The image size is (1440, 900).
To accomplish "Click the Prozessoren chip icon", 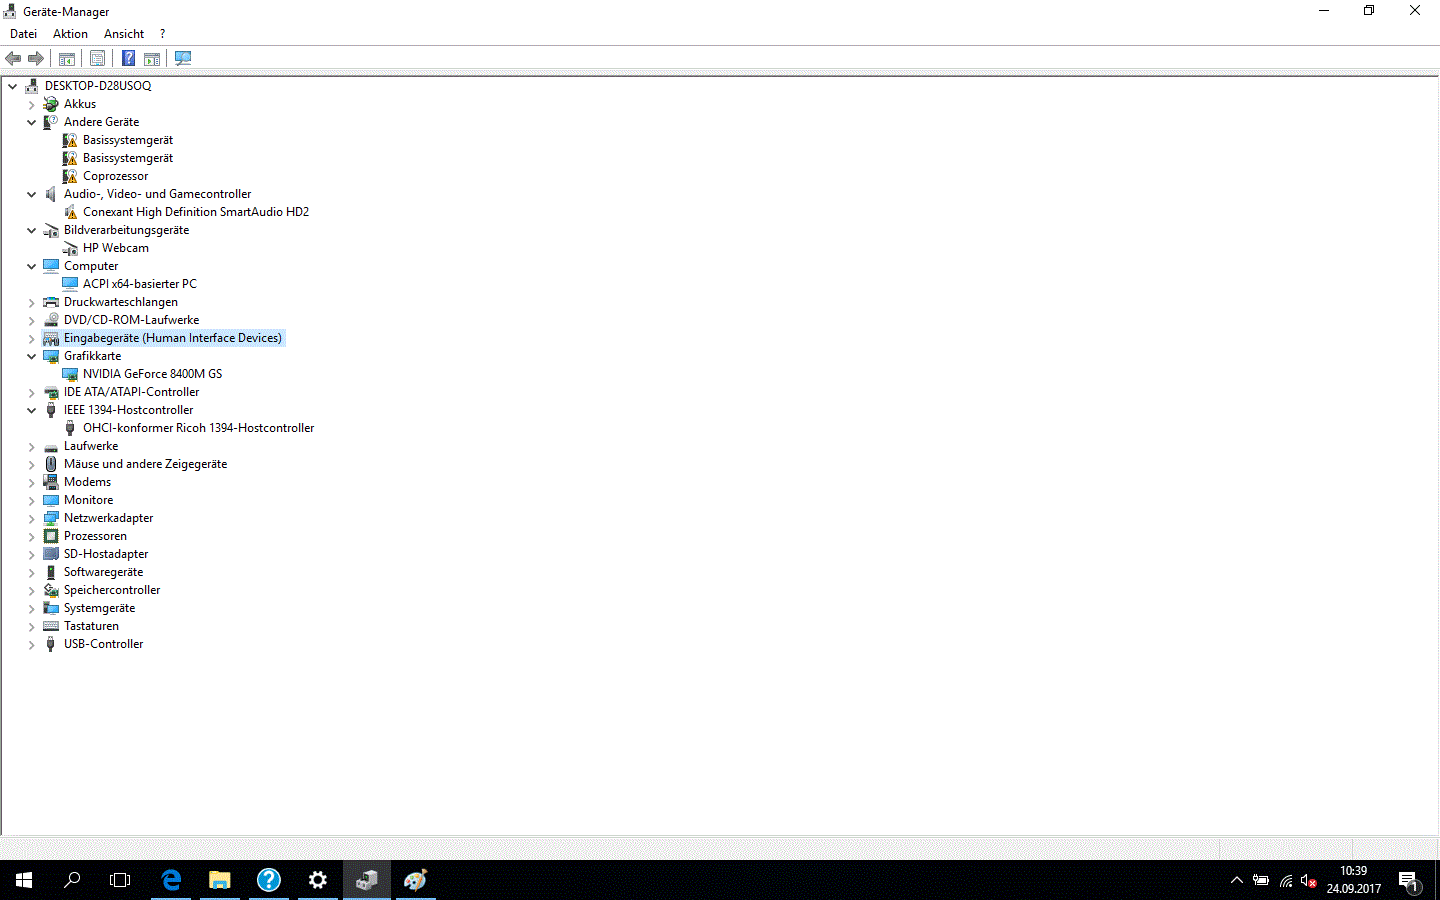I will [51, 536].
